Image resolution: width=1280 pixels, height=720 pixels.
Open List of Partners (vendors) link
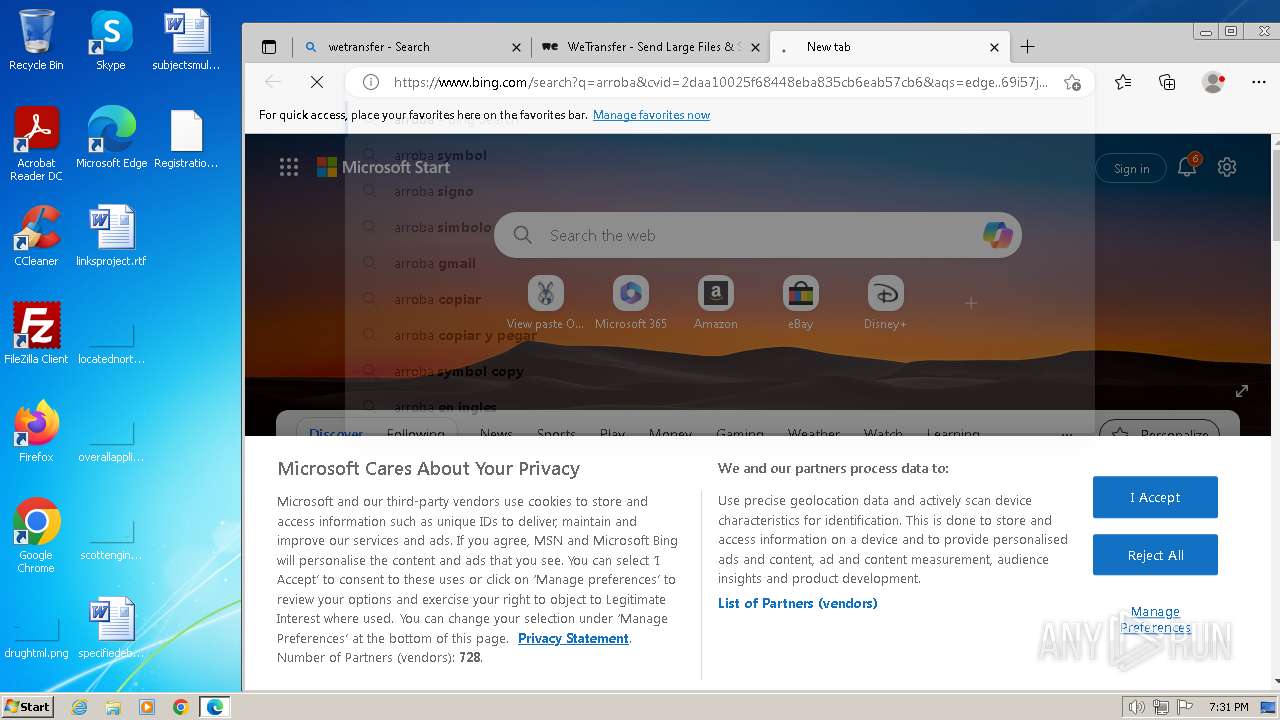tap(797, 603)
